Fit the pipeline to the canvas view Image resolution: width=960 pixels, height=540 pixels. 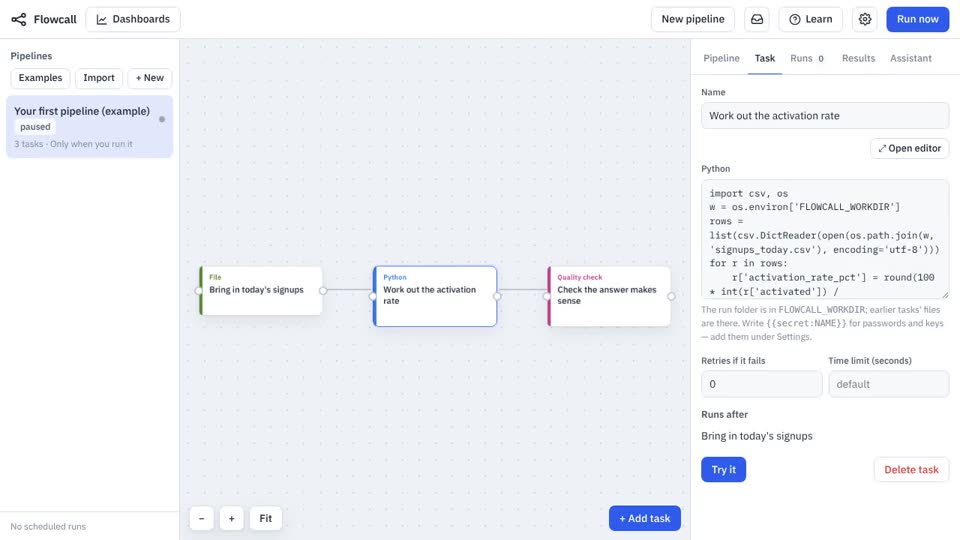(x=266, y=519)
